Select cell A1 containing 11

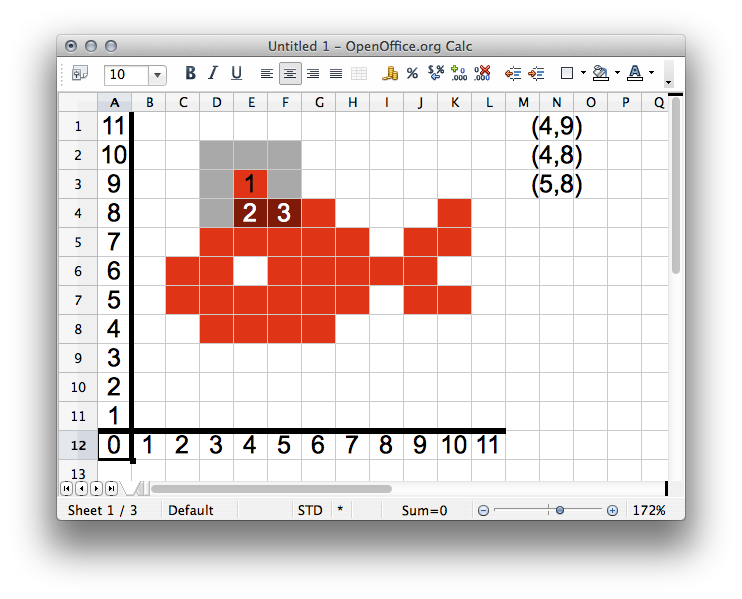115,126
